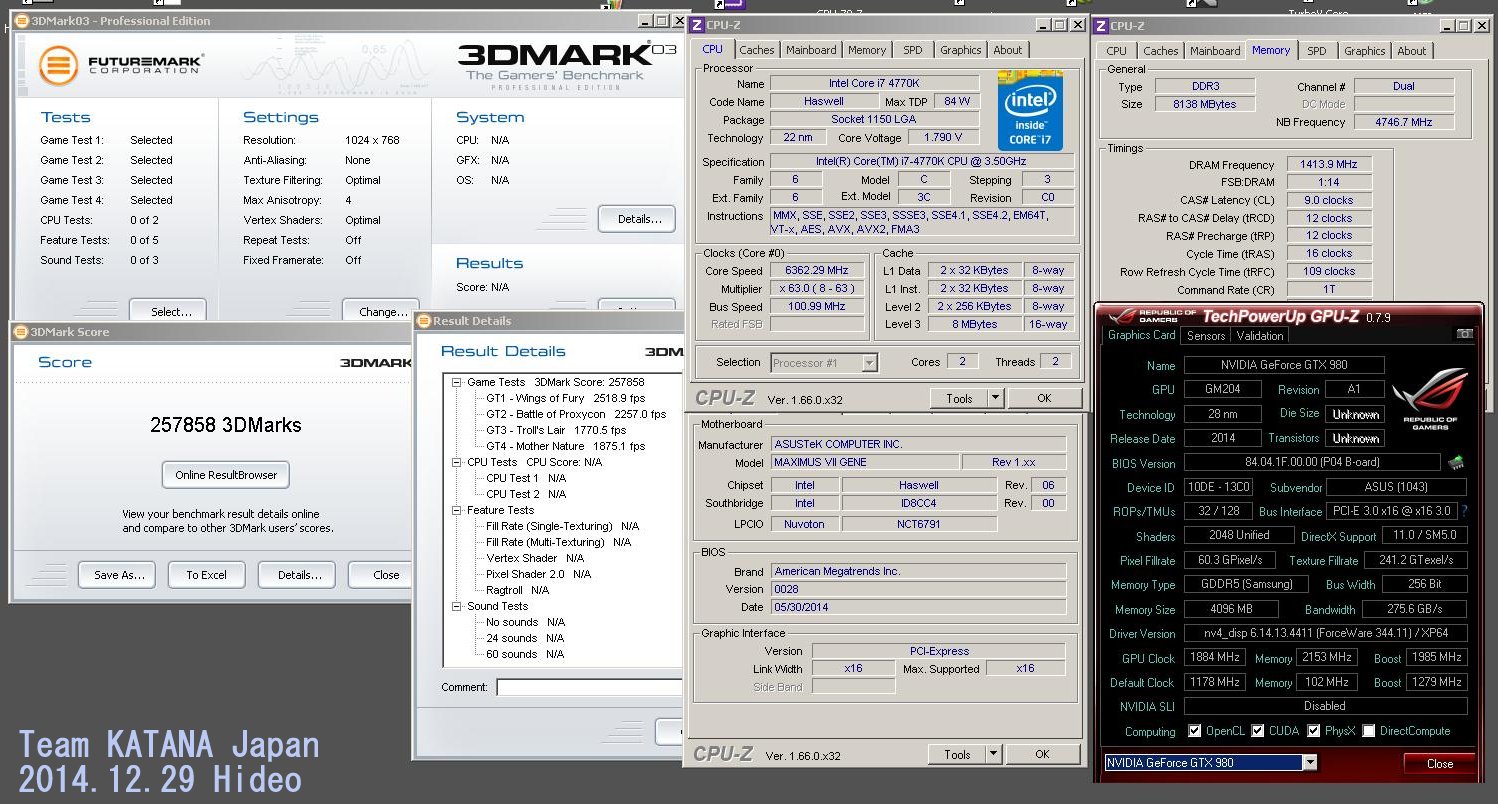Screen dimensions: 1498x804
Task: Click the red Close button in GPU-Z
Action: point(1439,763)
